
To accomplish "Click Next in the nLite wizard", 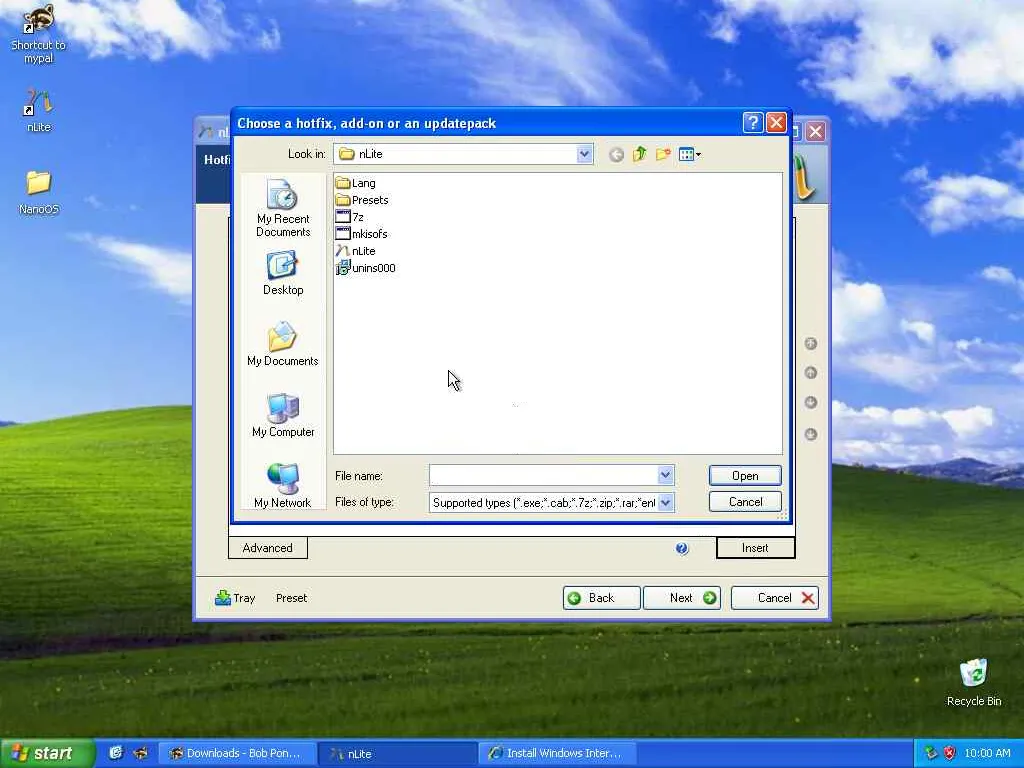I will (x=682, y=598).
